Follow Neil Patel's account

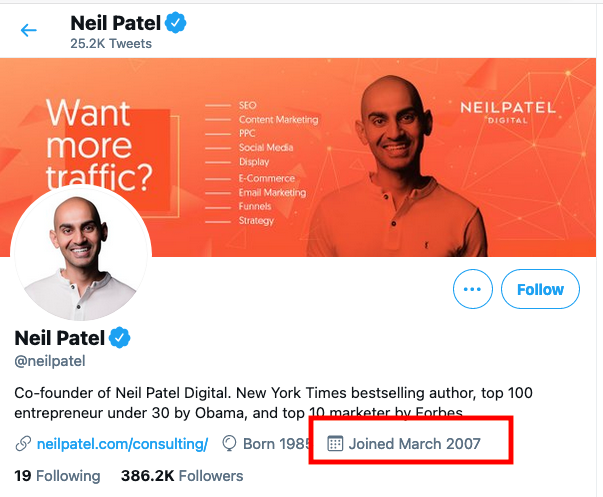[x=540, y=289]
